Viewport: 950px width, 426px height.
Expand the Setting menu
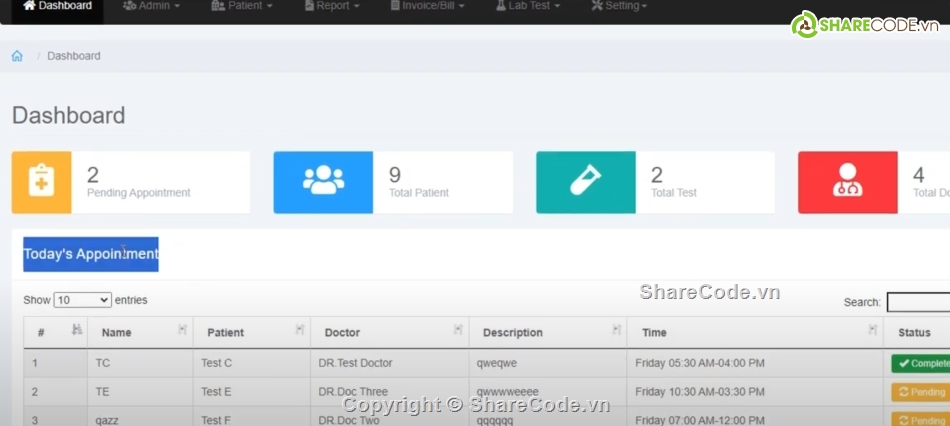[619, 6]
